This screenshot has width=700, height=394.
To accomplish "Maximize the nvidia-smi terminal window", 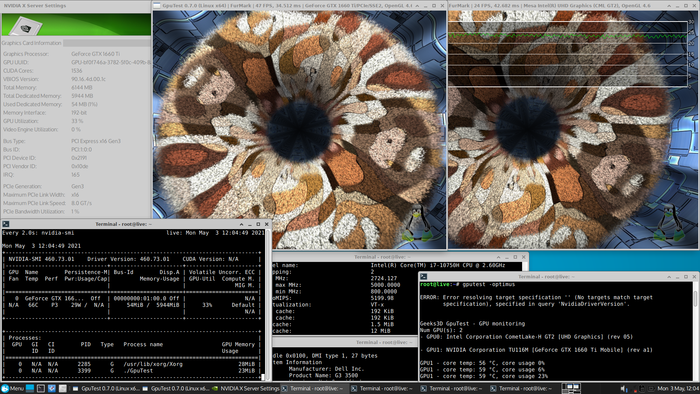I will 258,224.
